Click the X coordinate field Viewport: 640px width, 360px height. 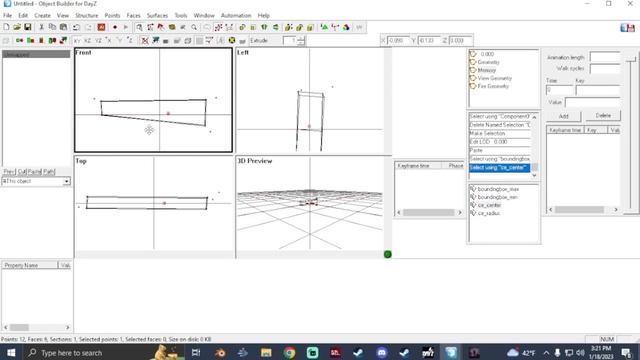[398, 40]
